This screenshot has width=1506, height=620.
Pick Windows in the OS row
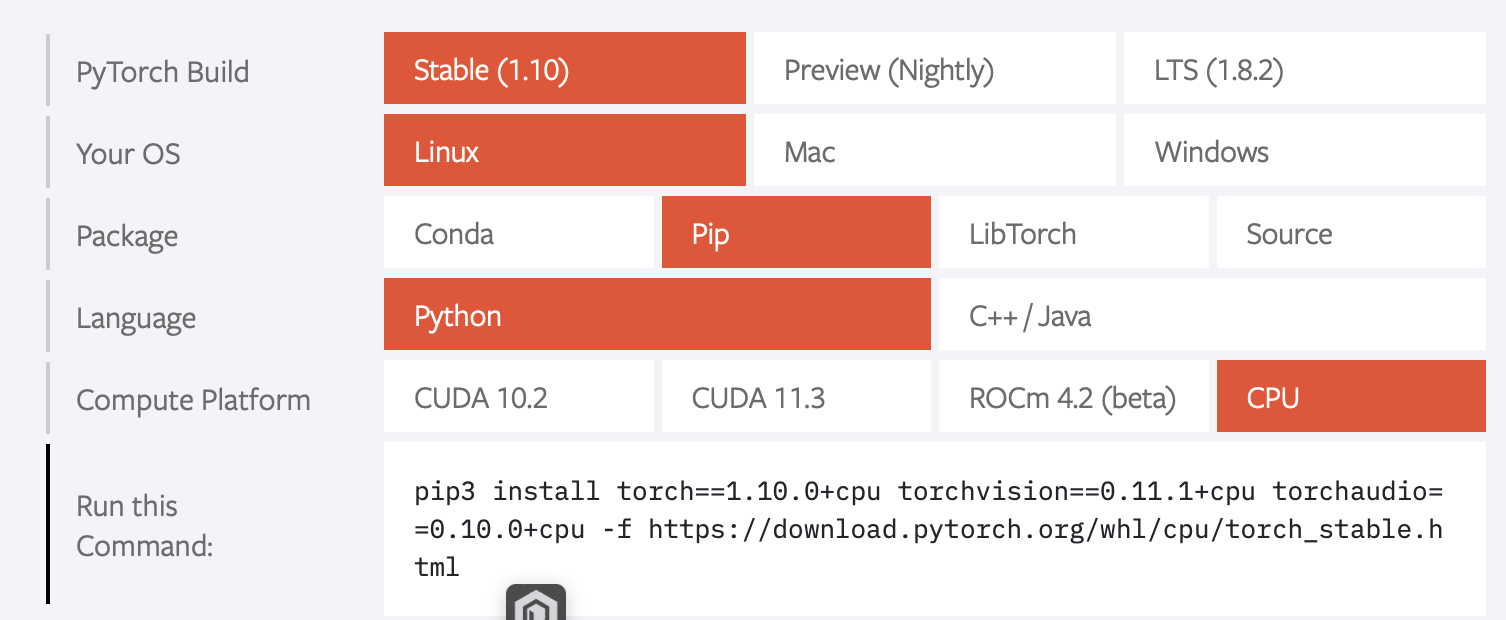(1302, 150)
